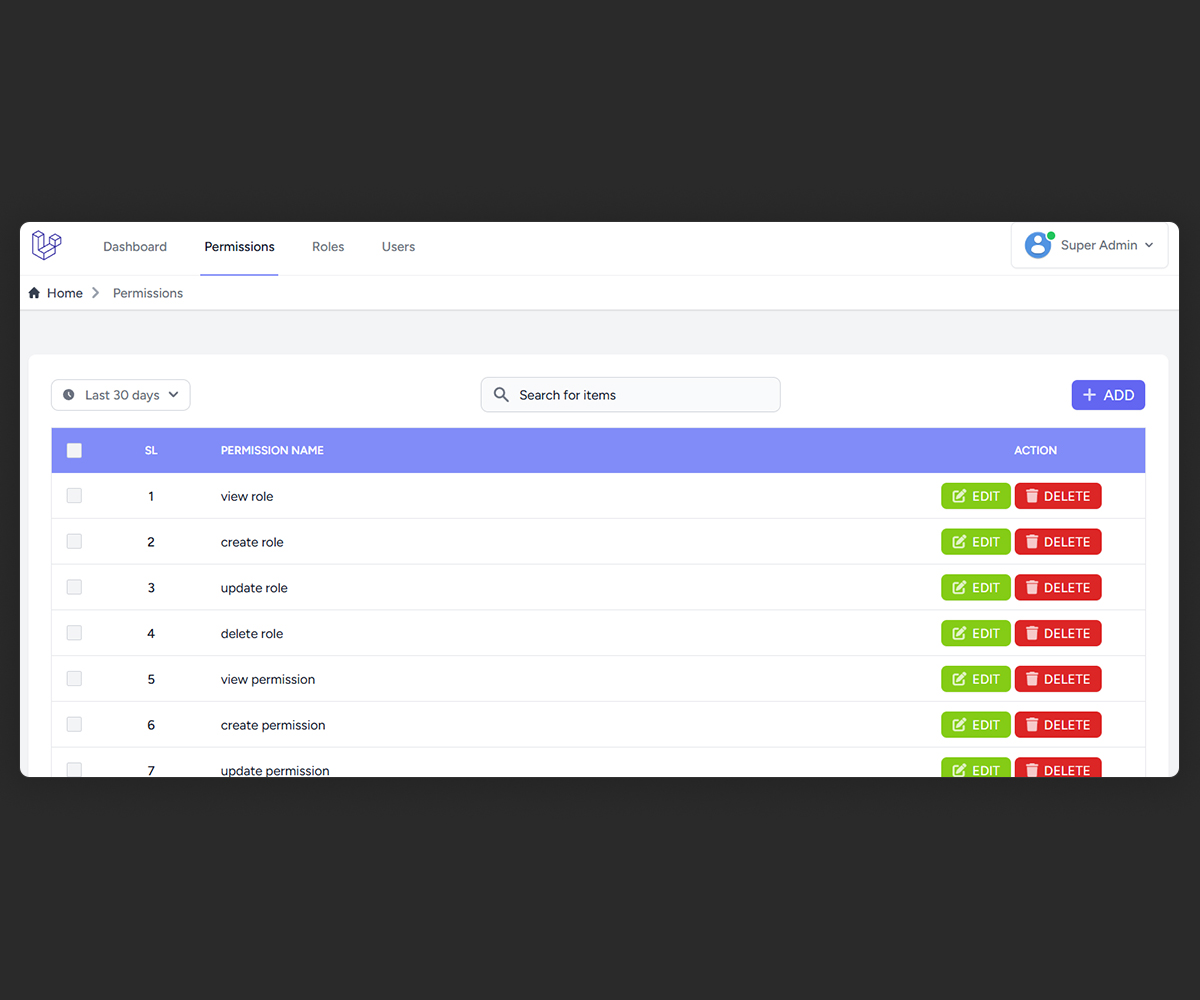Switch to the Roles tab
Viewport: 1200px width, 1000px height.
328,247
